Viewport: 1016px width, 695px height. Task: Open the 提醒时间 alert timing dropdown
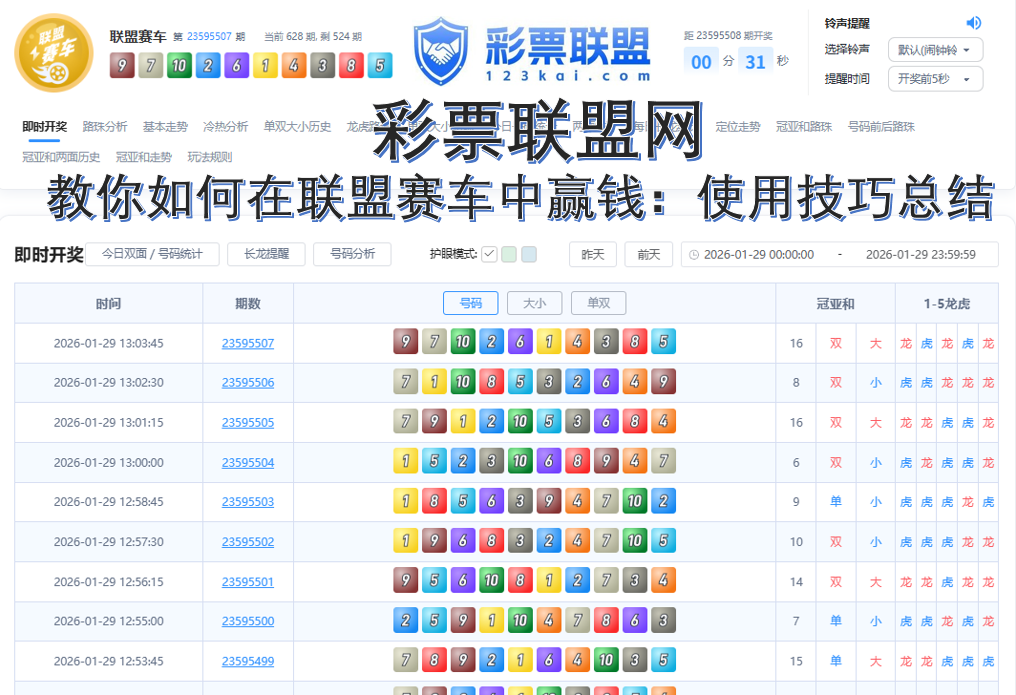click(x=935, y=79)
